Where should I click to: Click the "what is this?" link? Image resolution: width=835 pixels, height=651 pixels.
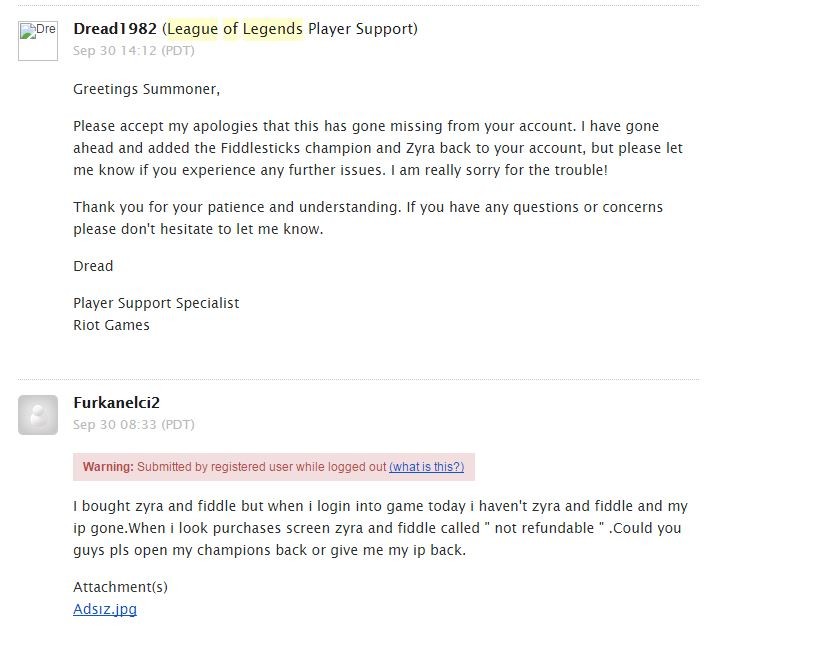click(x=426, y=467)
